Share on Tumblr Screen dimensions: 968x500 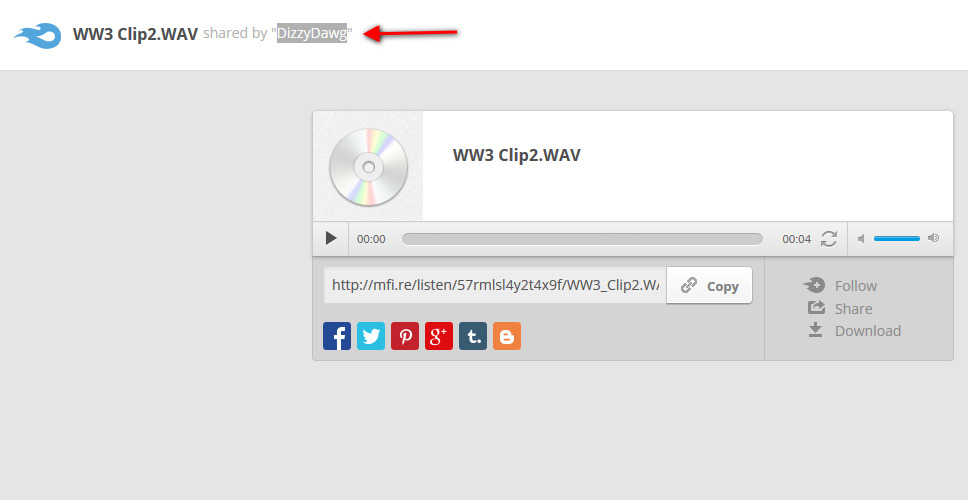(x=473, y=336)
